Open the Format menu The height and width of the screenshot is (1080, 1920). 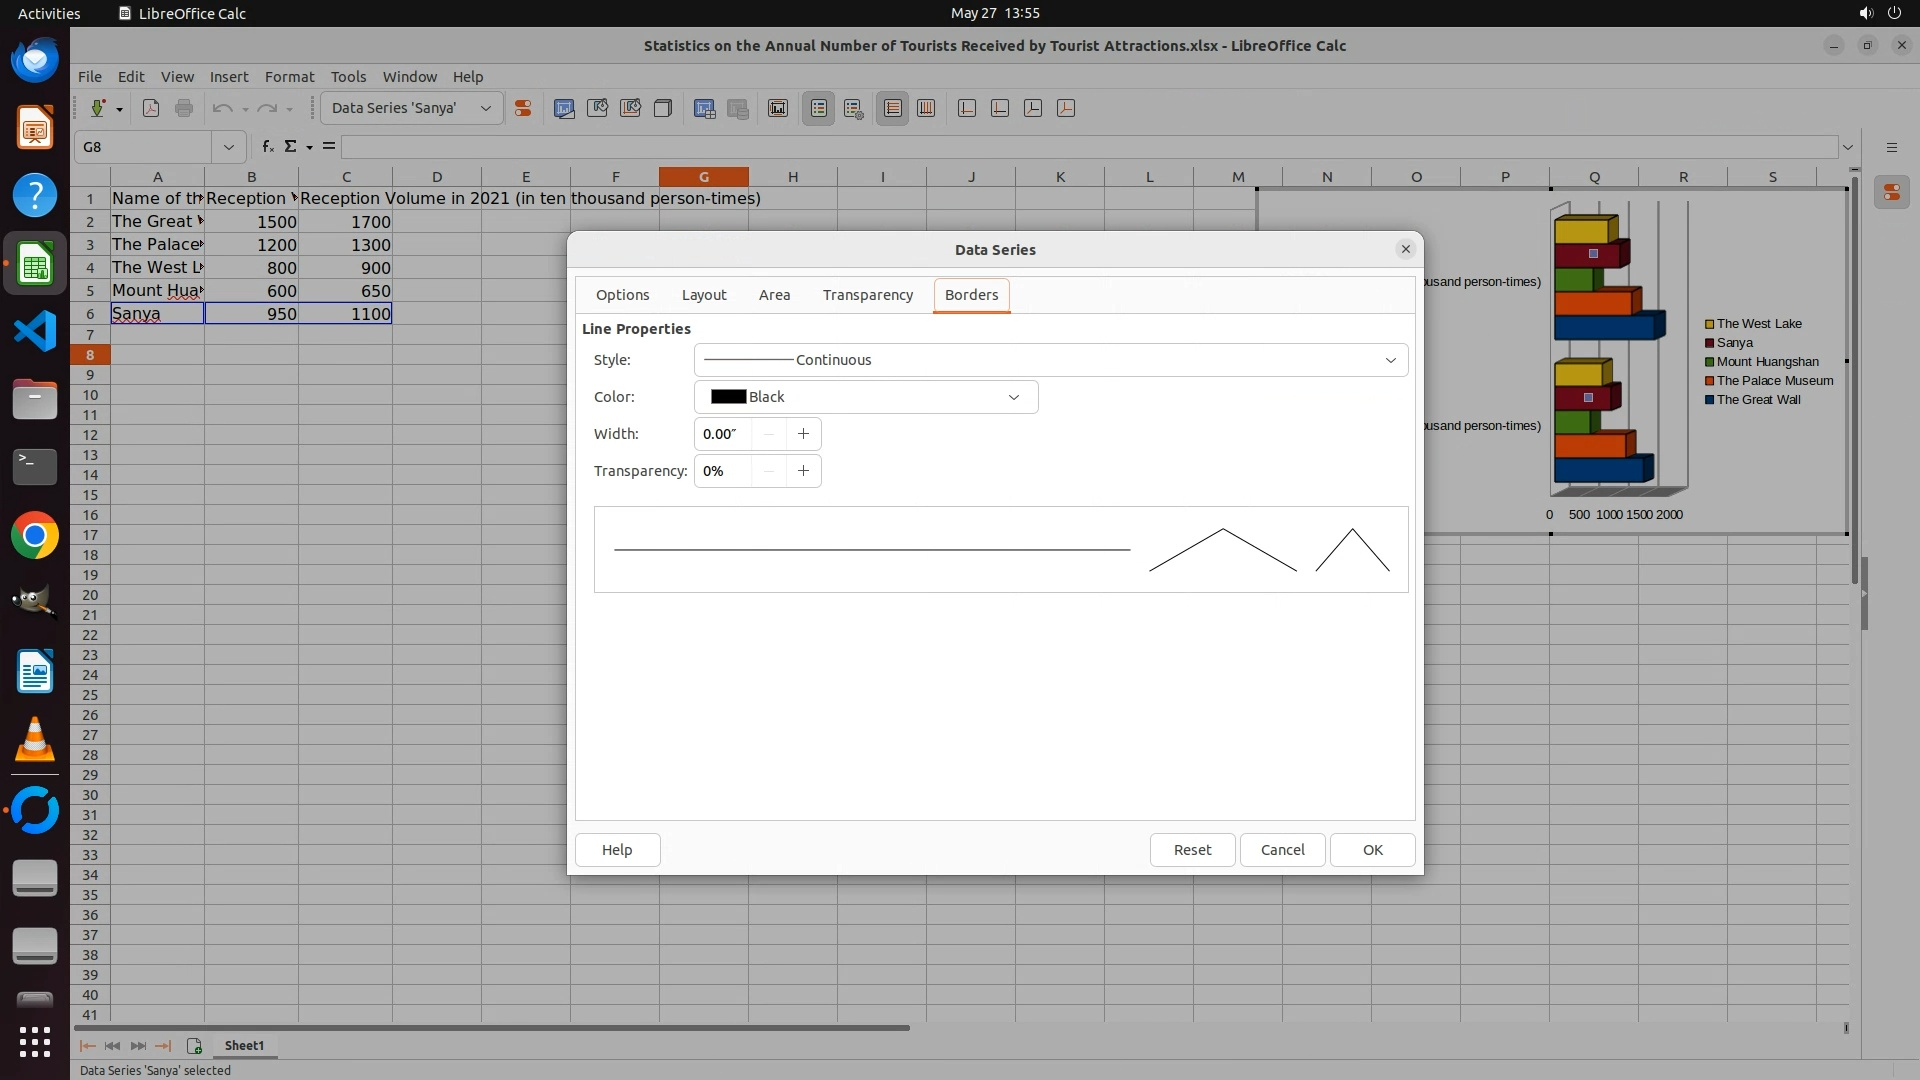[x=289, y=77]
